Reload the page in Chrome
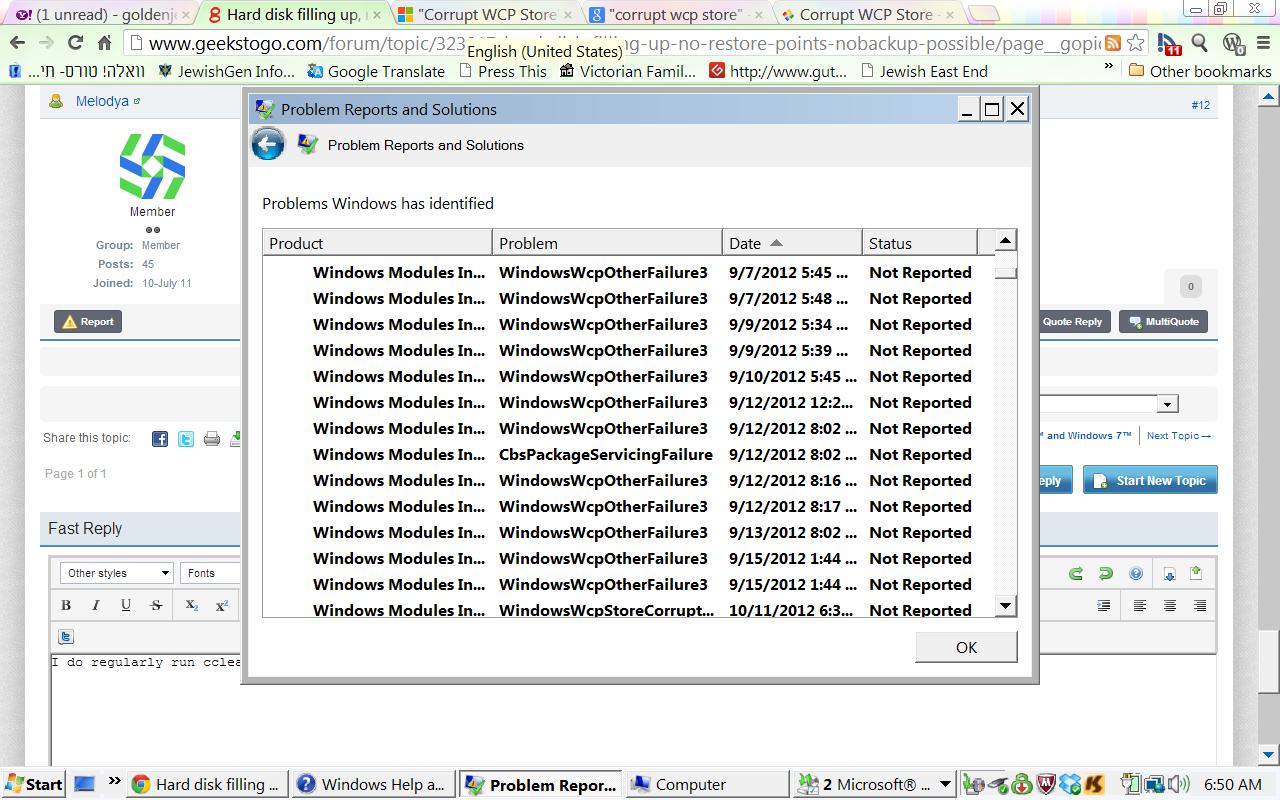The width and height of the screenshot is (1280, 800). pos(75,43)
